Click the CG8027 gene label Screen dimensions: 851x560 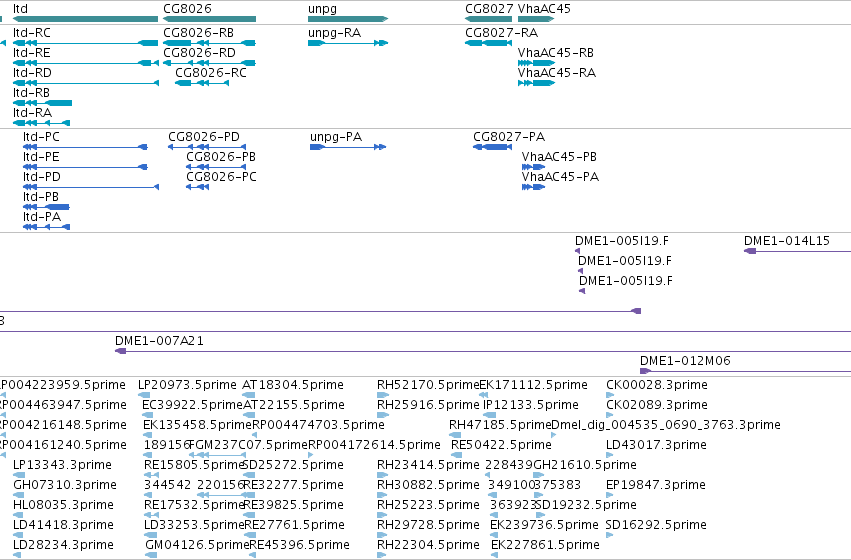tap(489, 9)
